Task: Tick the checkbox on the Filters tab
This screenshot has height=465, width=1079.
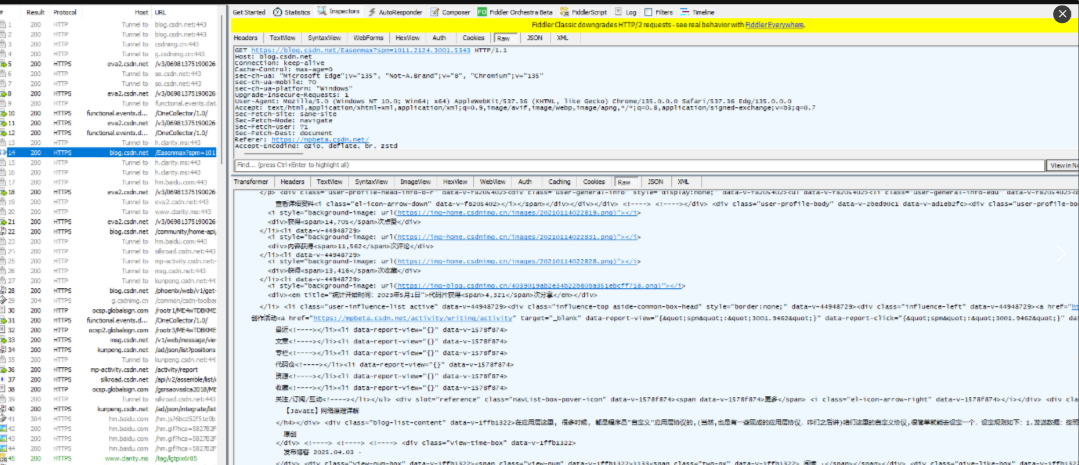Action: [x=649, y=12]
